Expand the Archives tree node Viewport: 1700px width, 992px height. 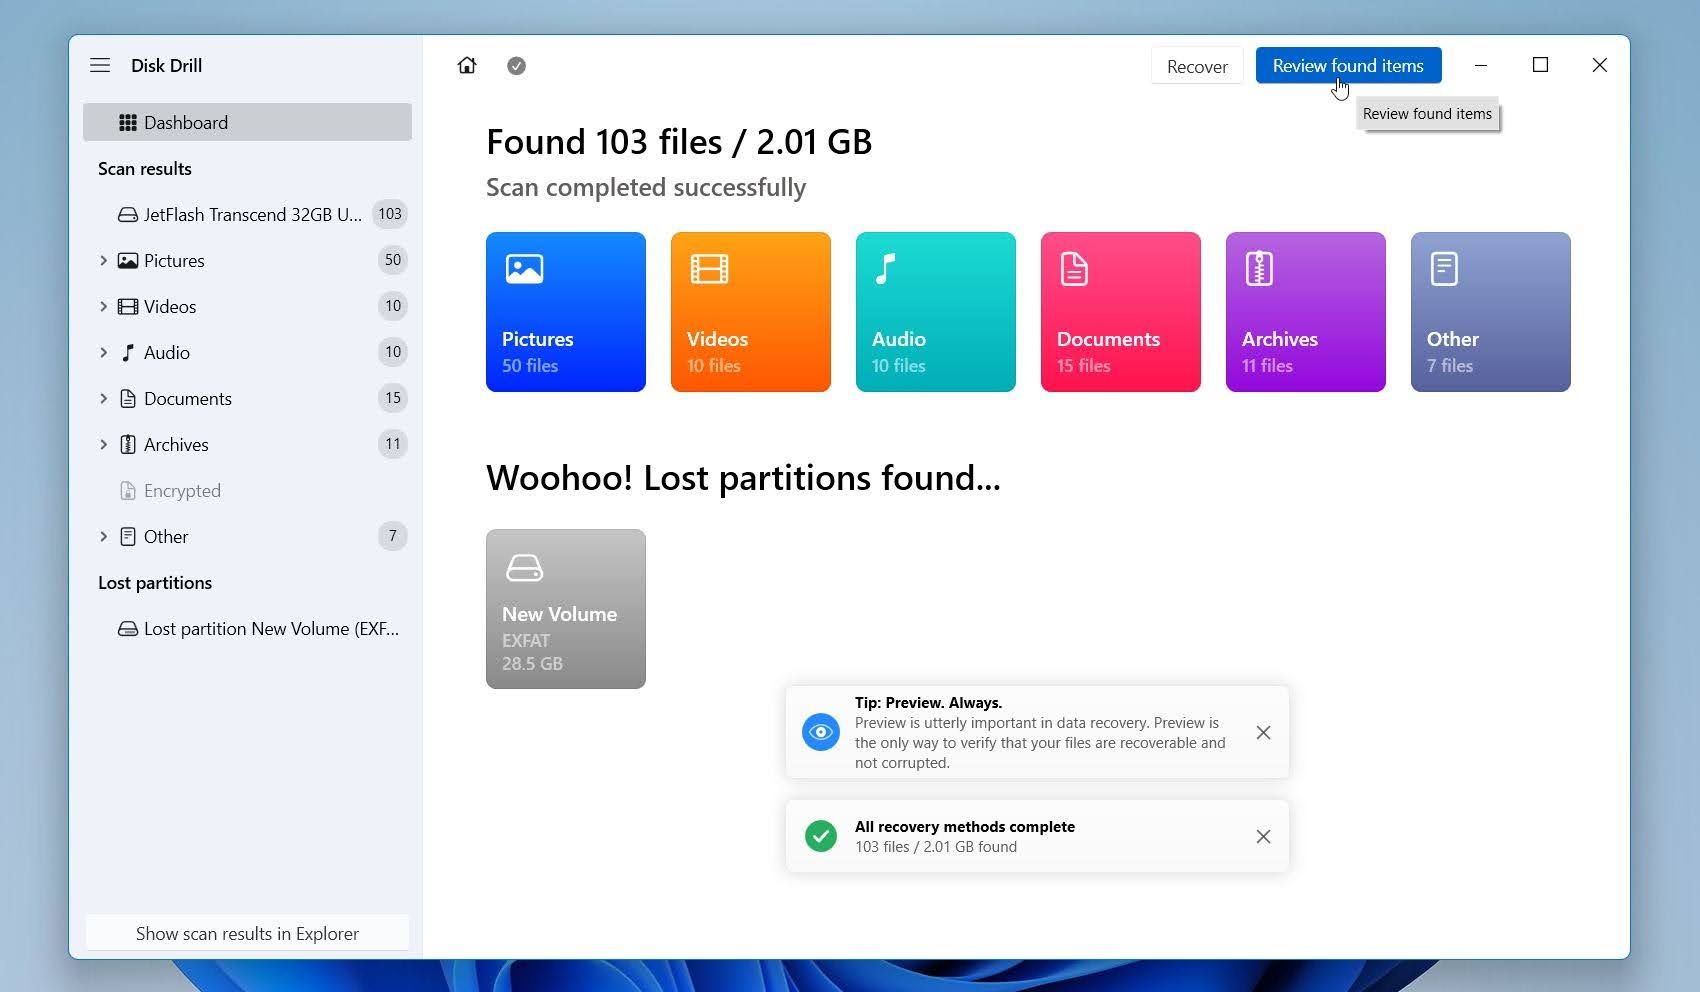click(103, 444)
